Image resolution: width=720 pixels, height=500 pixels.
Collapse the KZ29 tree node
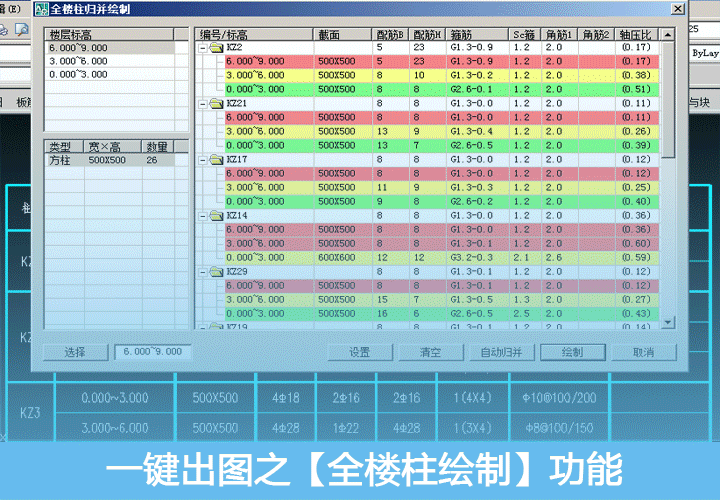(203, 271)
